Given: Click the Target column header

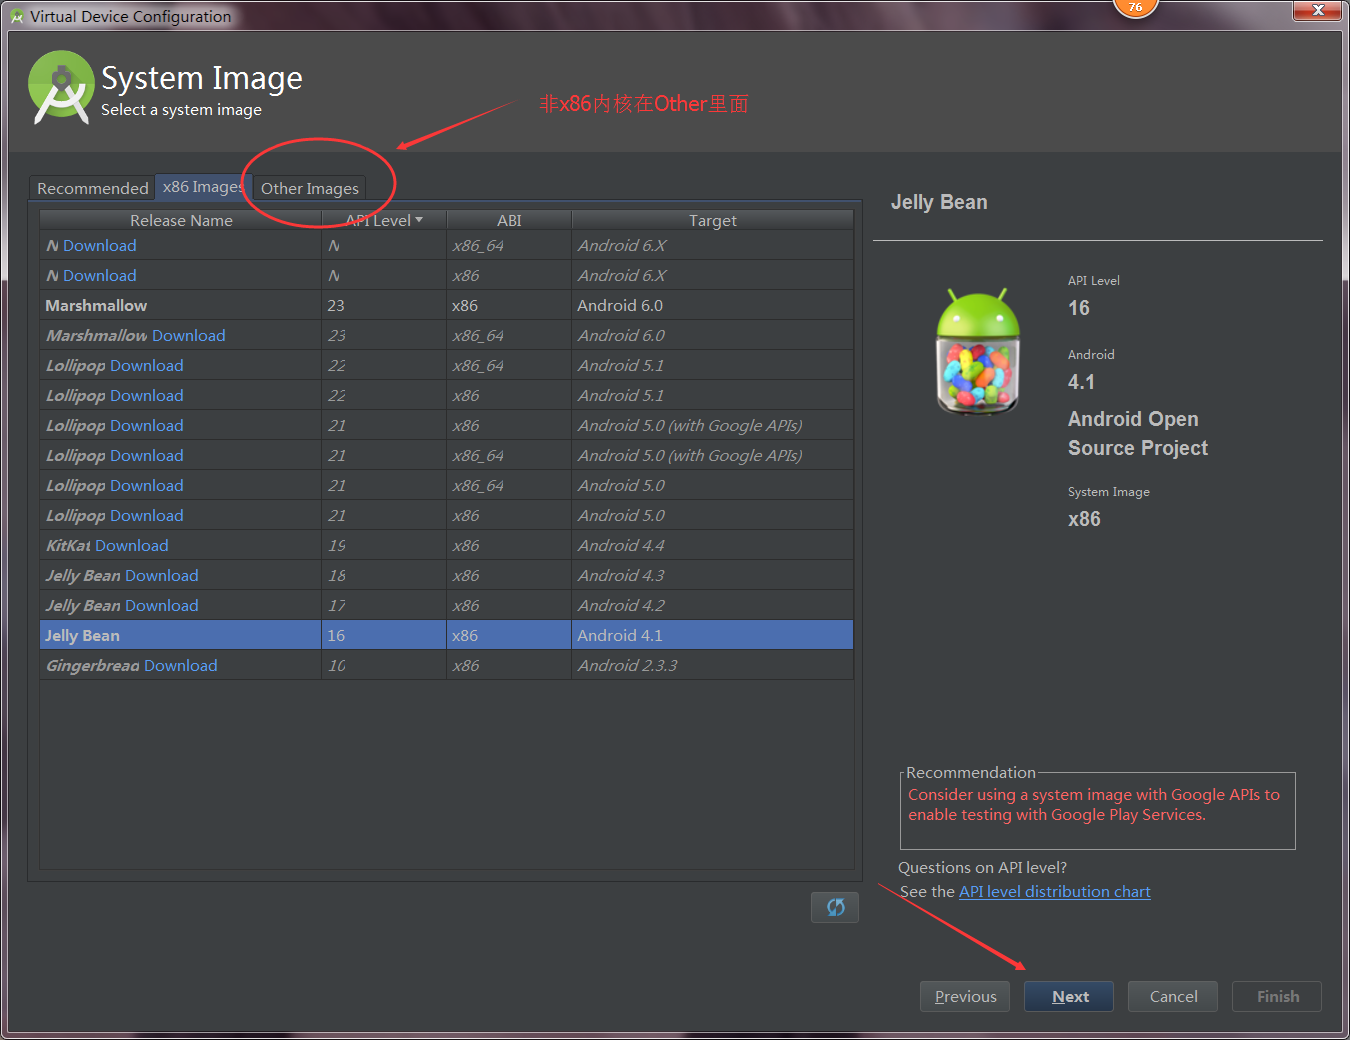Looking at the screenshot, I should 712,220.
